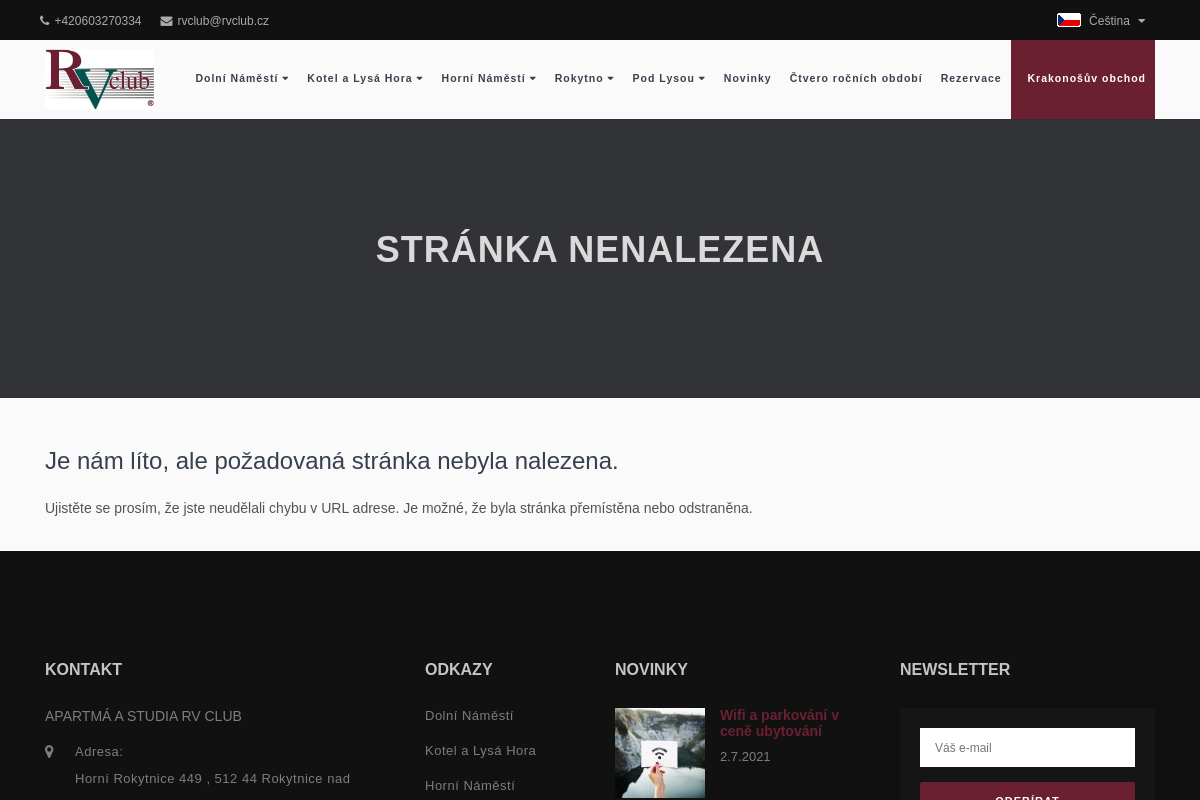Image resolution: width=1200 pixels, height=800 pixels.
Task: Open Čtvero ročních období page
Action: (856, 78)
